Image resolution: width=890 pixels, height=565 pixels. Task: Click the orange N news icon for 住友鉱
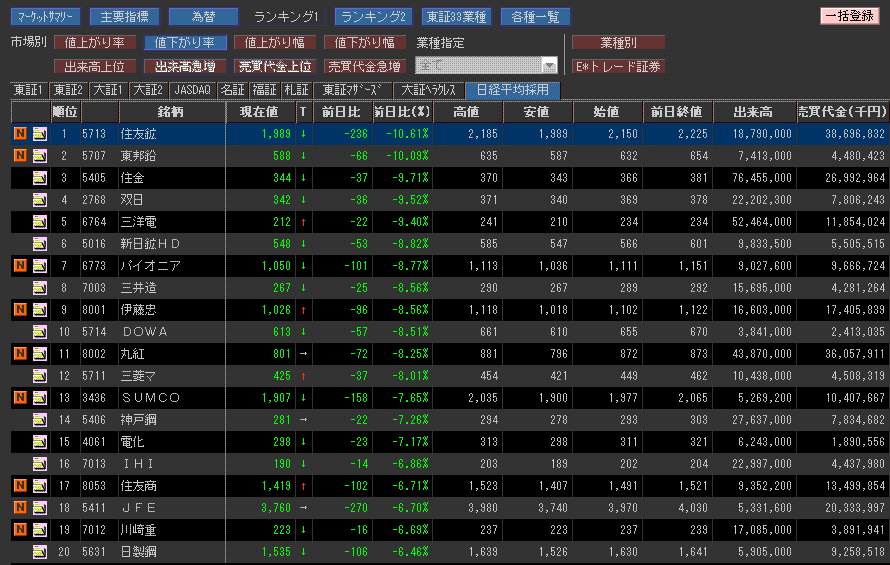click(20, 133)
